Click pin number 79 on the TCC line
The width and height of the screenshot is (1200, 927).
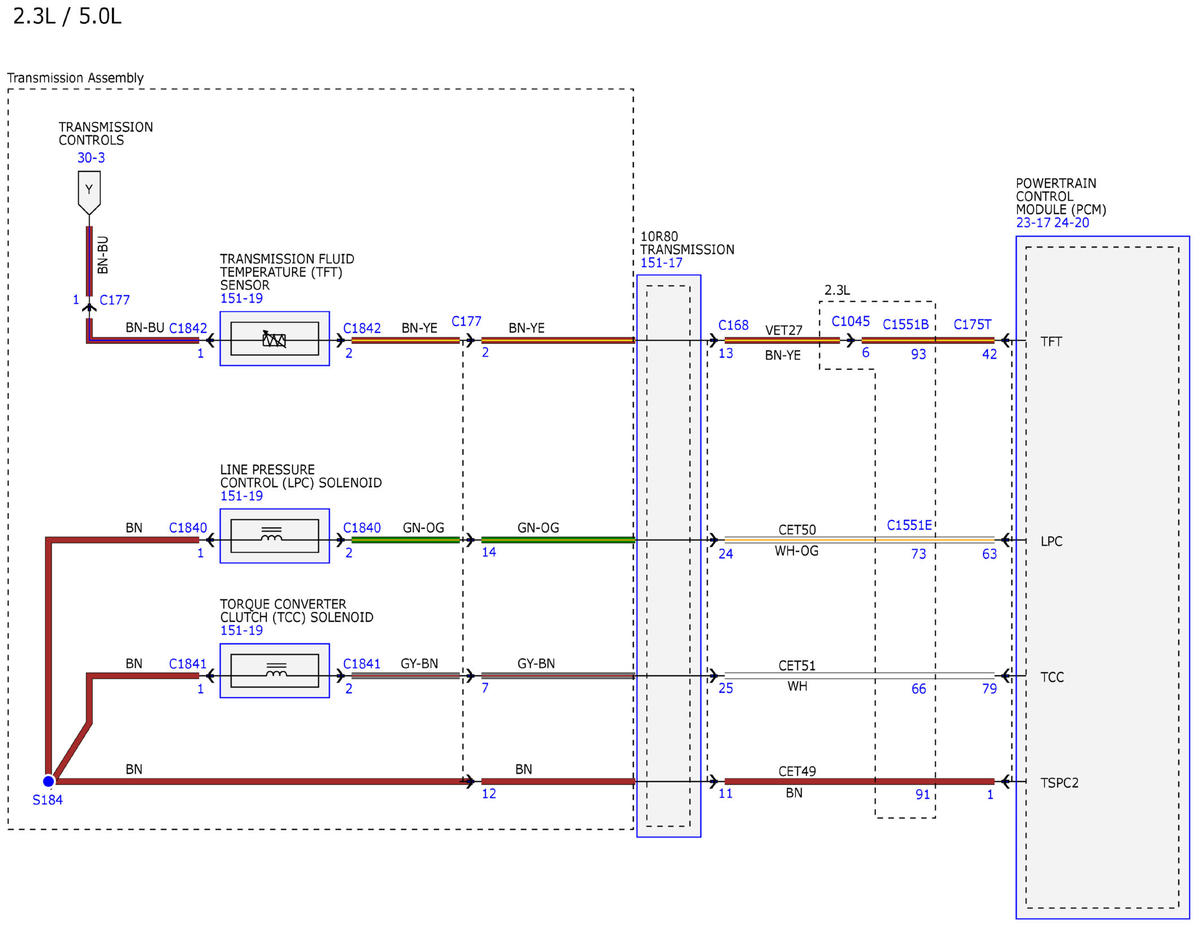[x=990, y=689]
